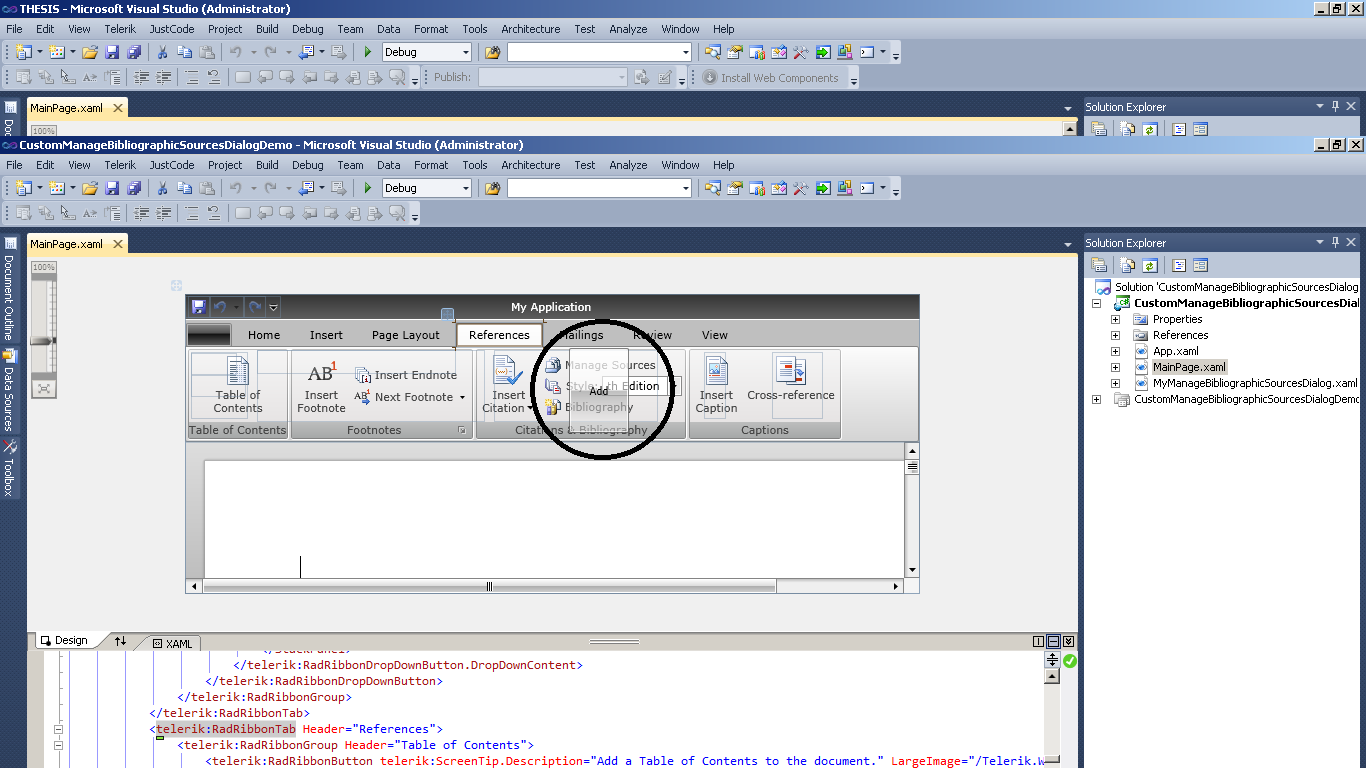Viewport: 1366px width, 768px height.
Task: Click Undo icon in My Application quick access bar
Action: tap(220, 307)
